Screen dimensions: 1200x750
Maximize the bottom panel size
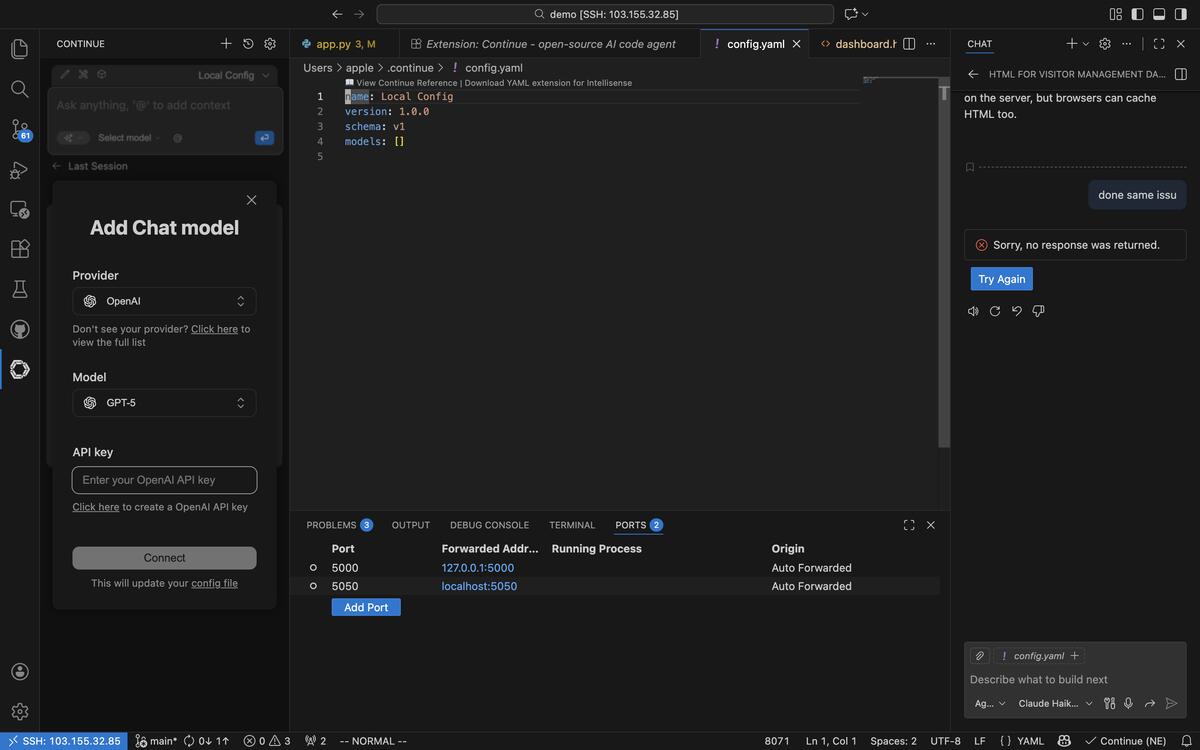(x=909, y=525)
